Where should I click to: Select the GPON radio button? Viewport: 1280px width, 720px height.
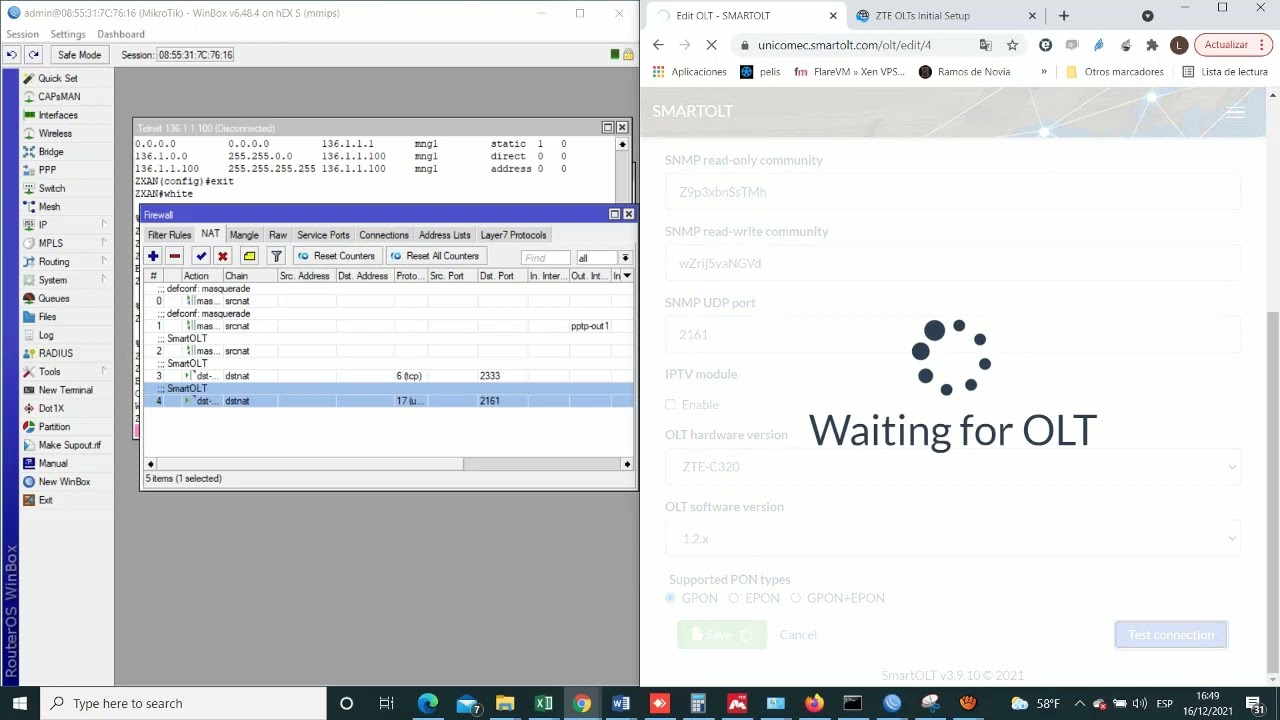[670, 598]
